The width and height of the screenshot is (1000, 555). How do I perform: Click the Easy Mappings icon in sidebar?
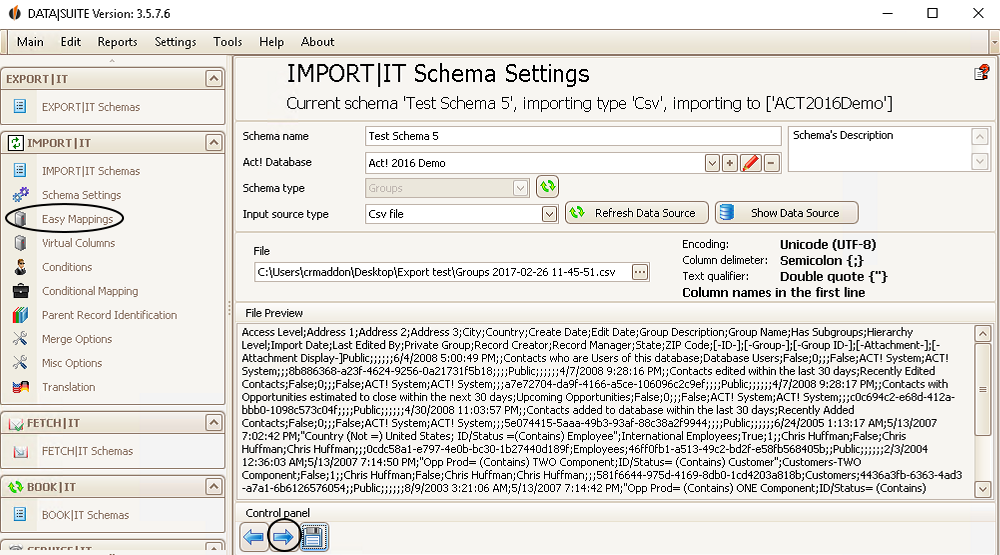(20, 219)
